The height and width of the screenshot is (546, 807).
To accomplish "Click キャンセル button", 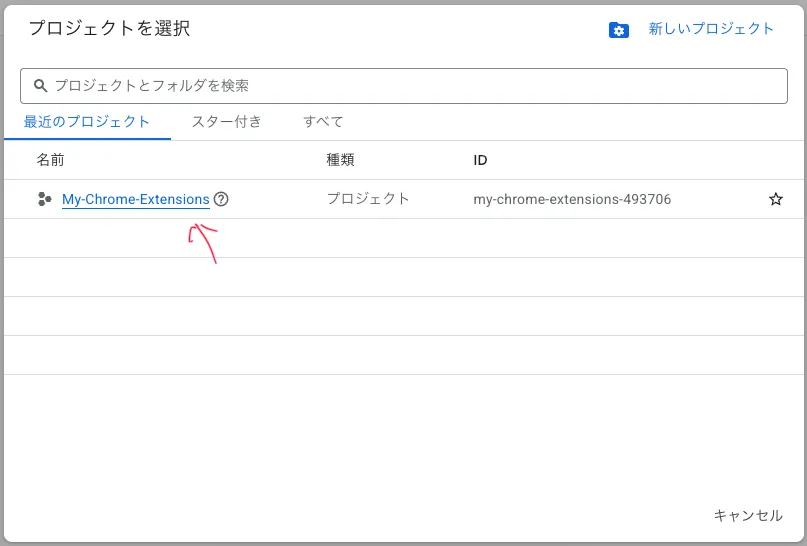I will coord(748,516).
